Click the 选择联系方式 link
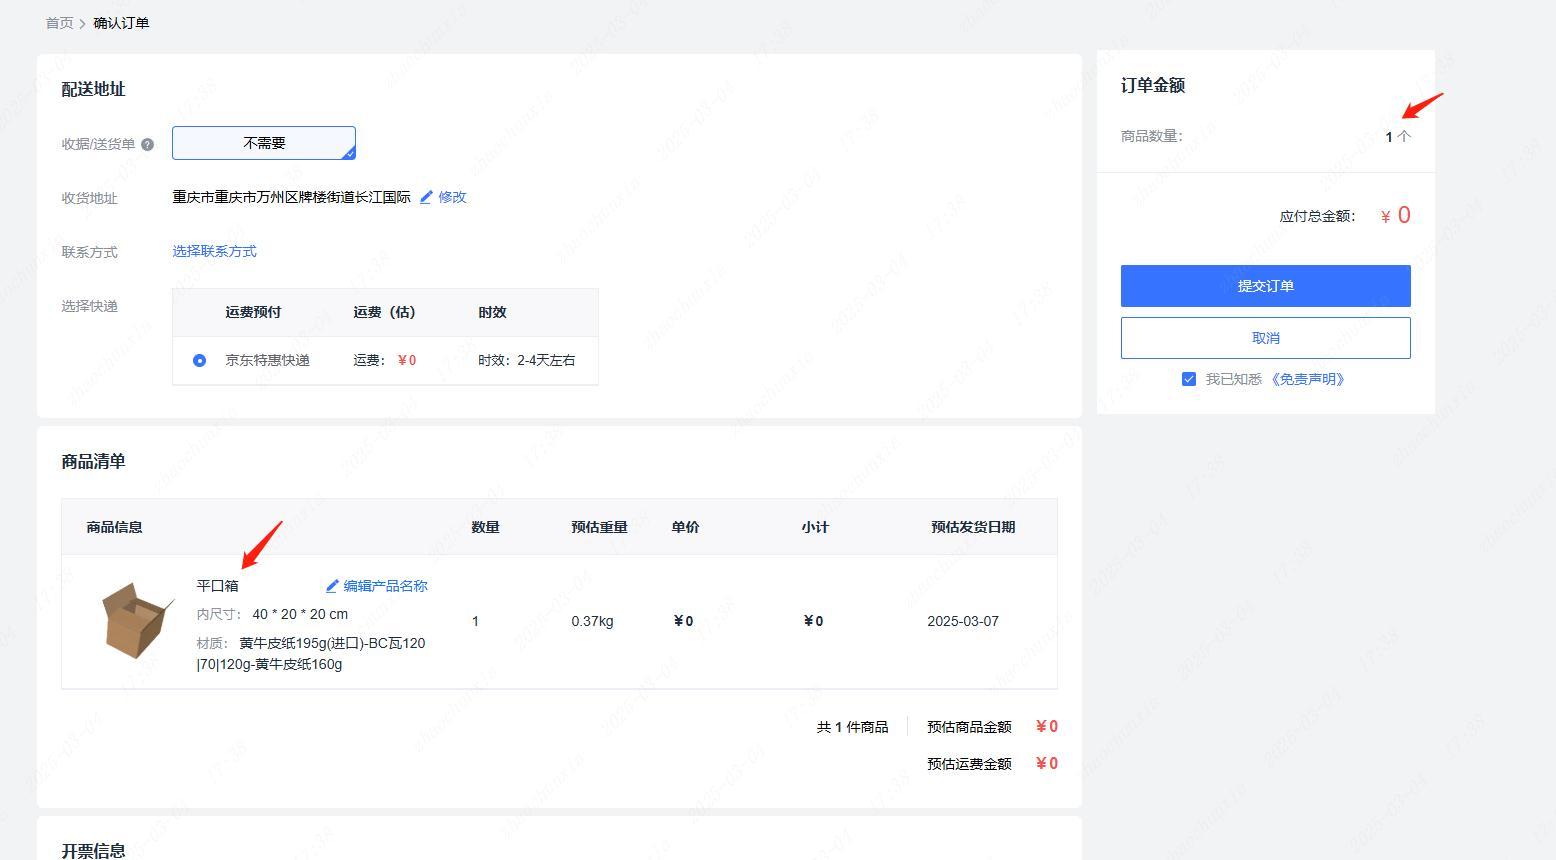The width and height of the screenshot is (1556, 860). pos(214,251)
